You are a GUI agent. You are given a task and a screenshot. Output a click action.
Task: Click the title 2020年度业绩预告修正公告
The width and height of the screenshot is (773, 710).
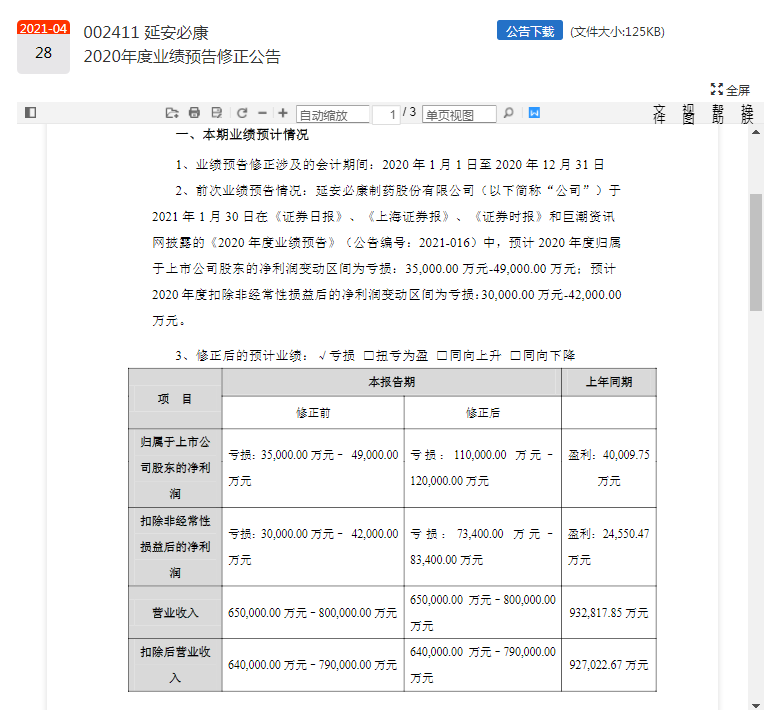tap(182, 57)
